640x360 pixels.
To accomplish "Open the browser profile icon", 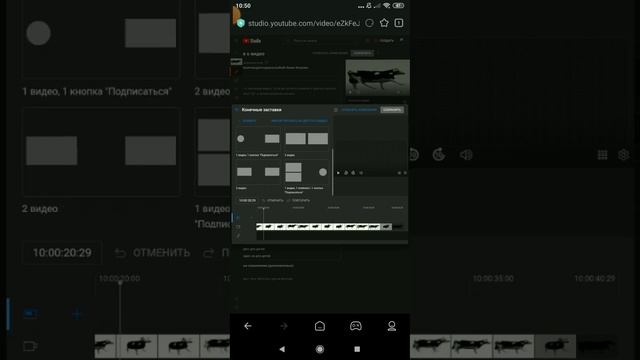I will (x=391, y=326).
